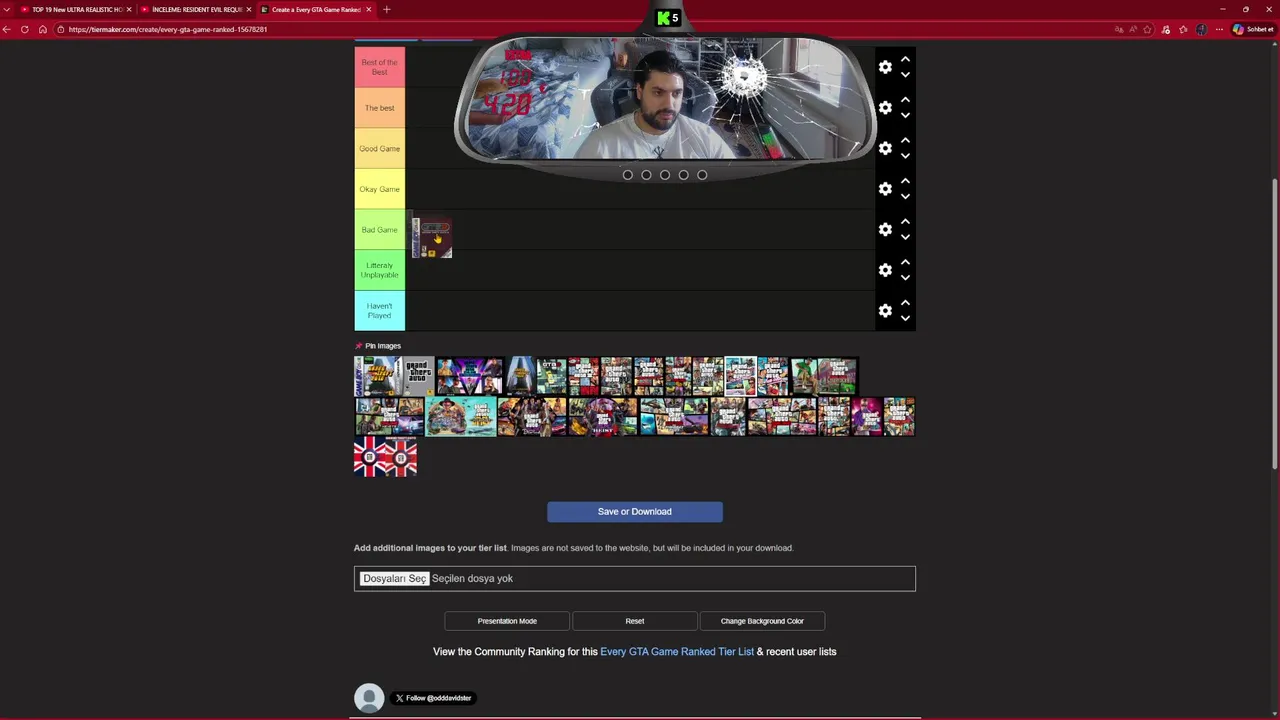Select game cover placed in Bad Game row
1280x720 pixels.
432,238
